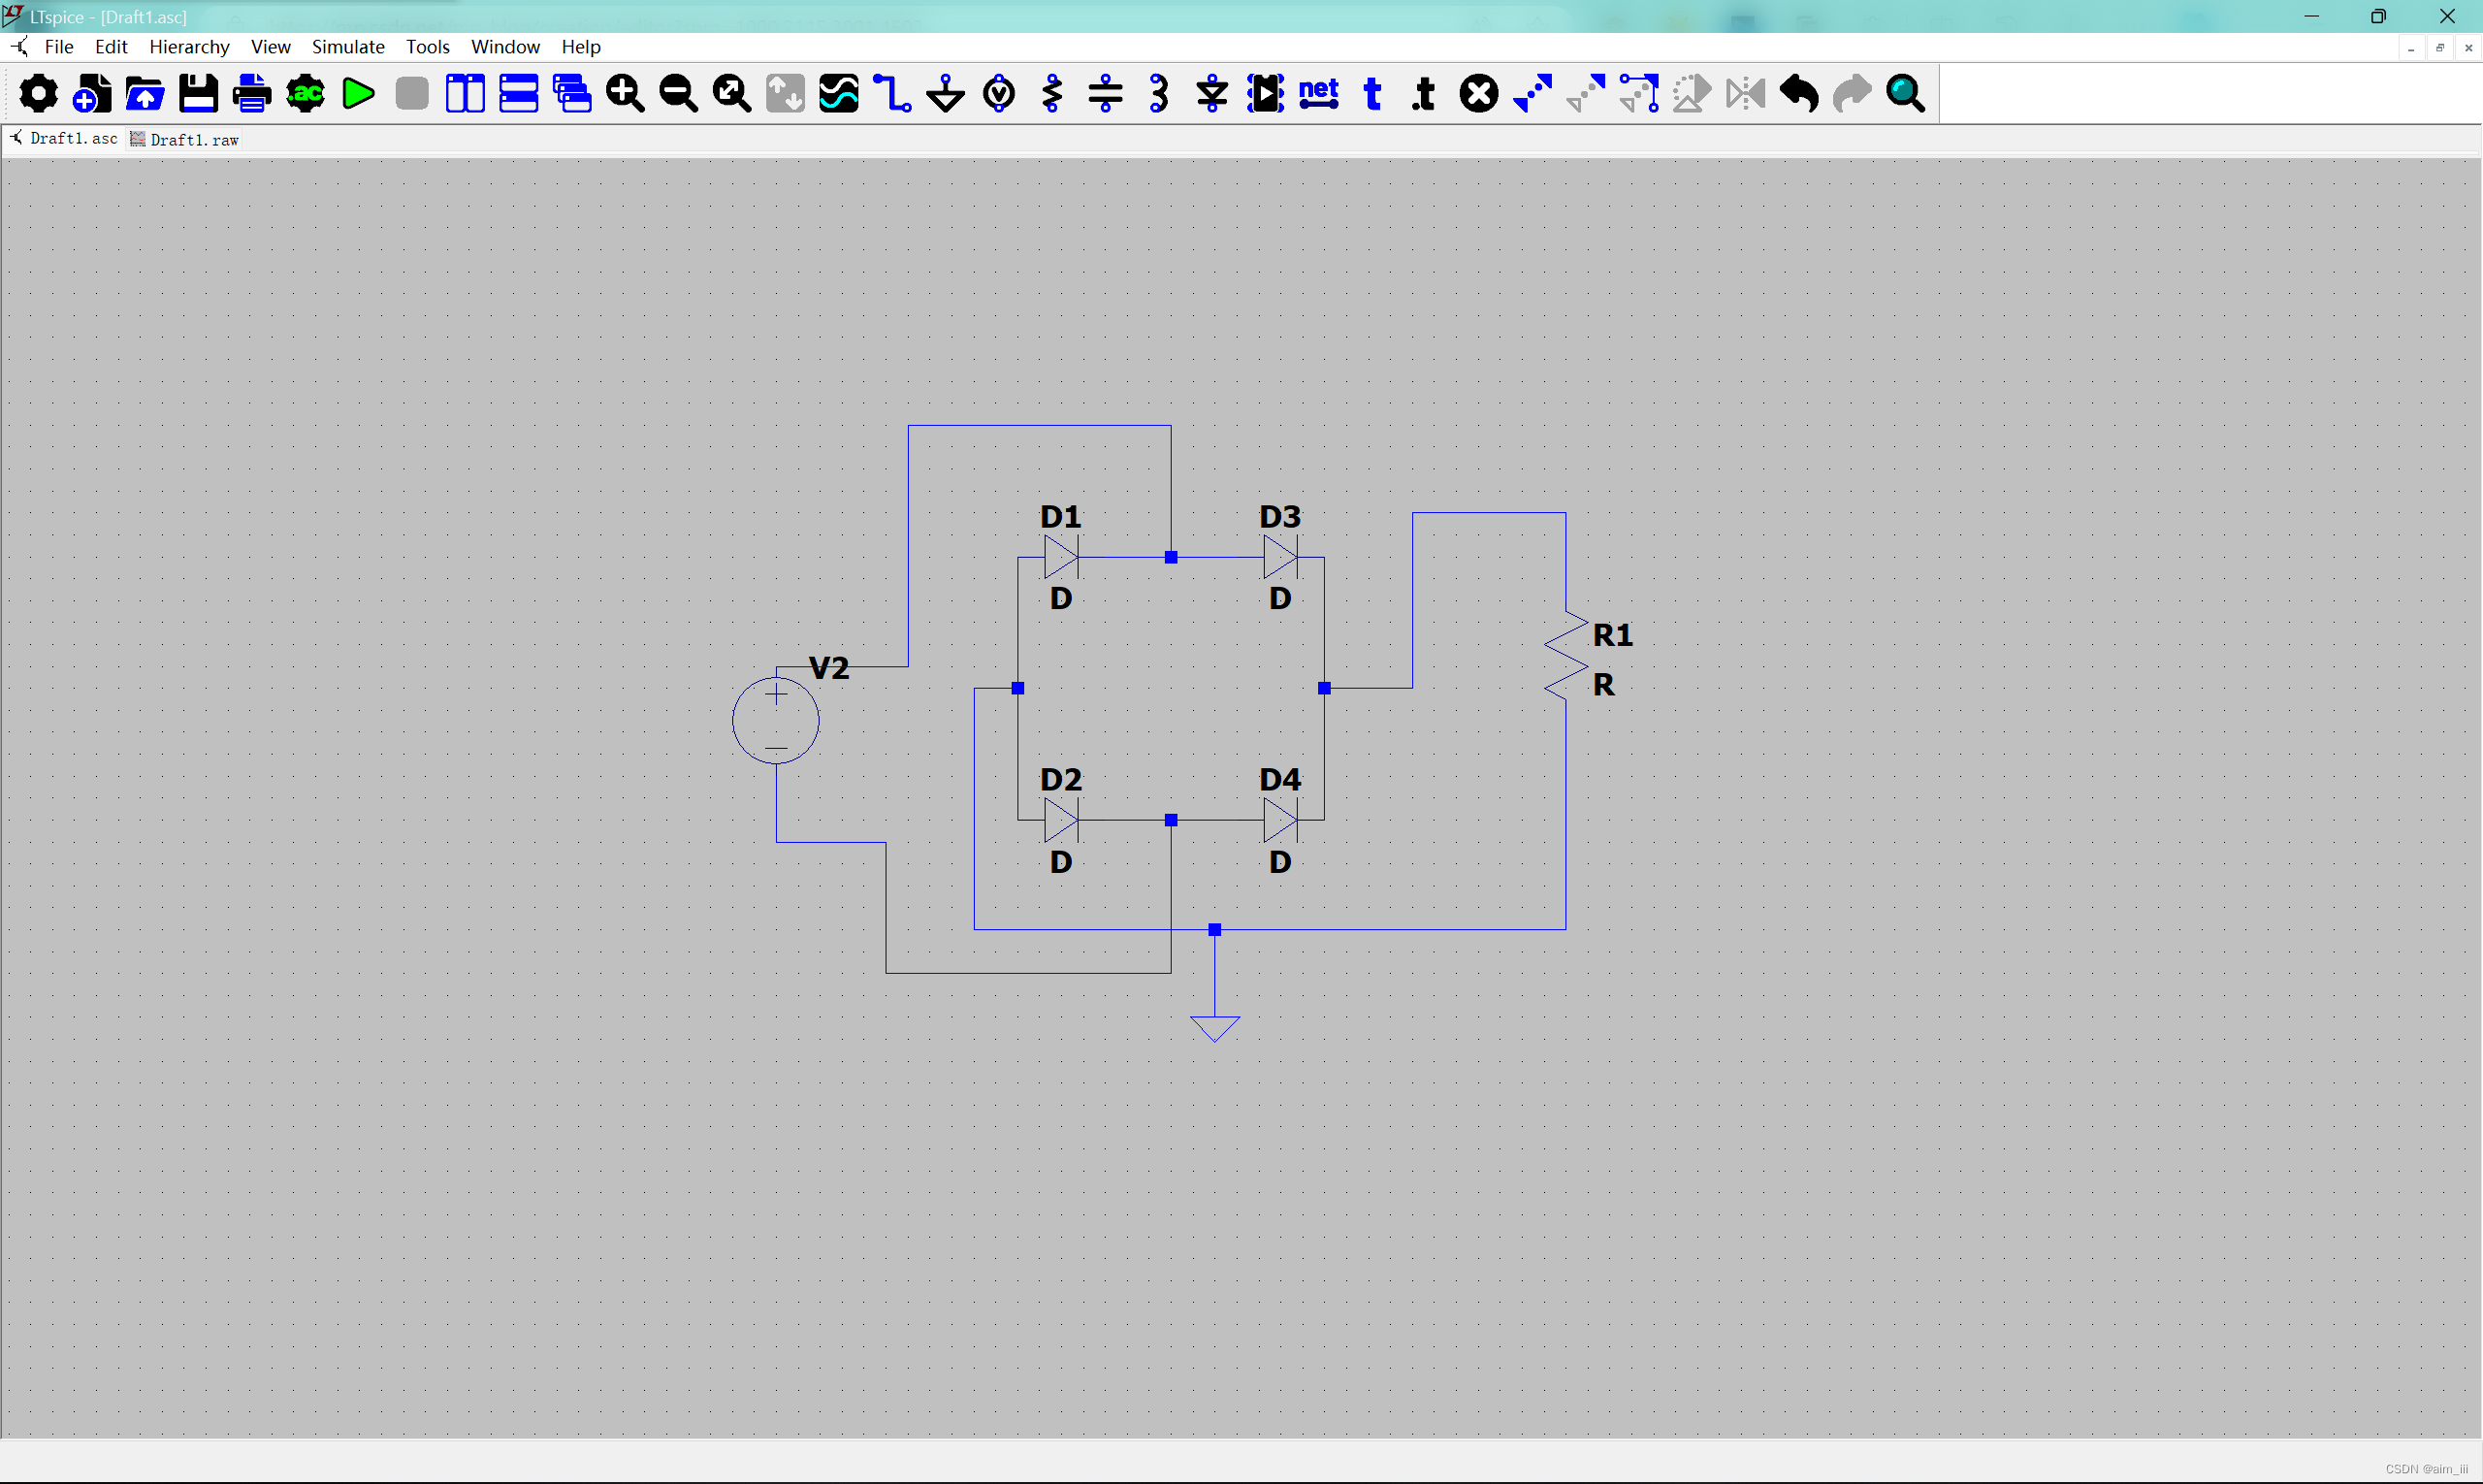Image resolution: width=2483 pixels, height=1484 pixels.
Task: Click the resistor R1 on schematic
Action: tap(1566, 656)
